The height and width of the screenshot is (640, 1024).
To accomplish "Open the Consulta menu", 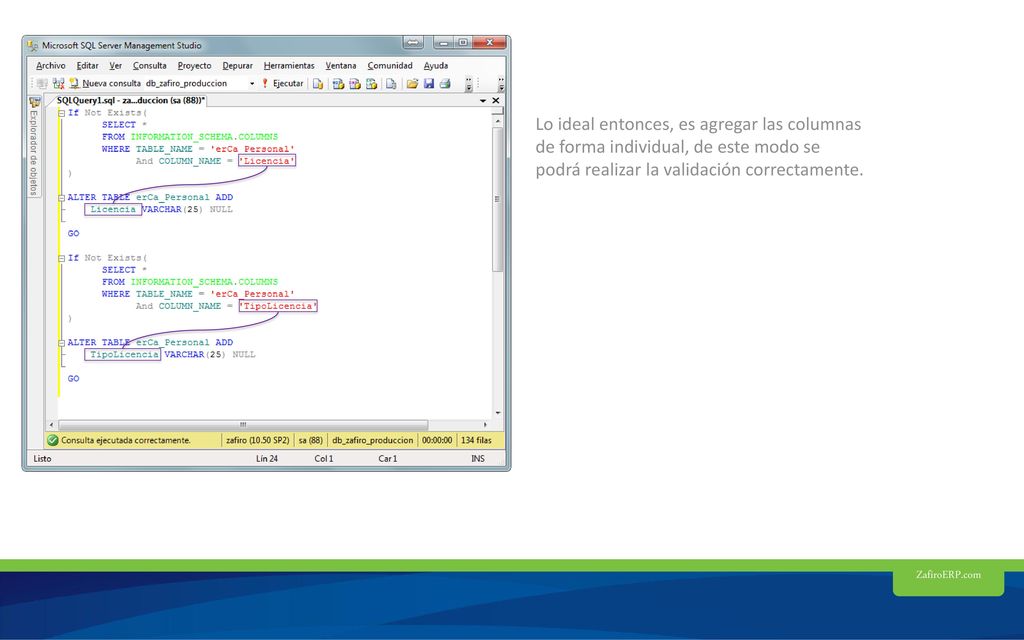I will coord(150,66).
